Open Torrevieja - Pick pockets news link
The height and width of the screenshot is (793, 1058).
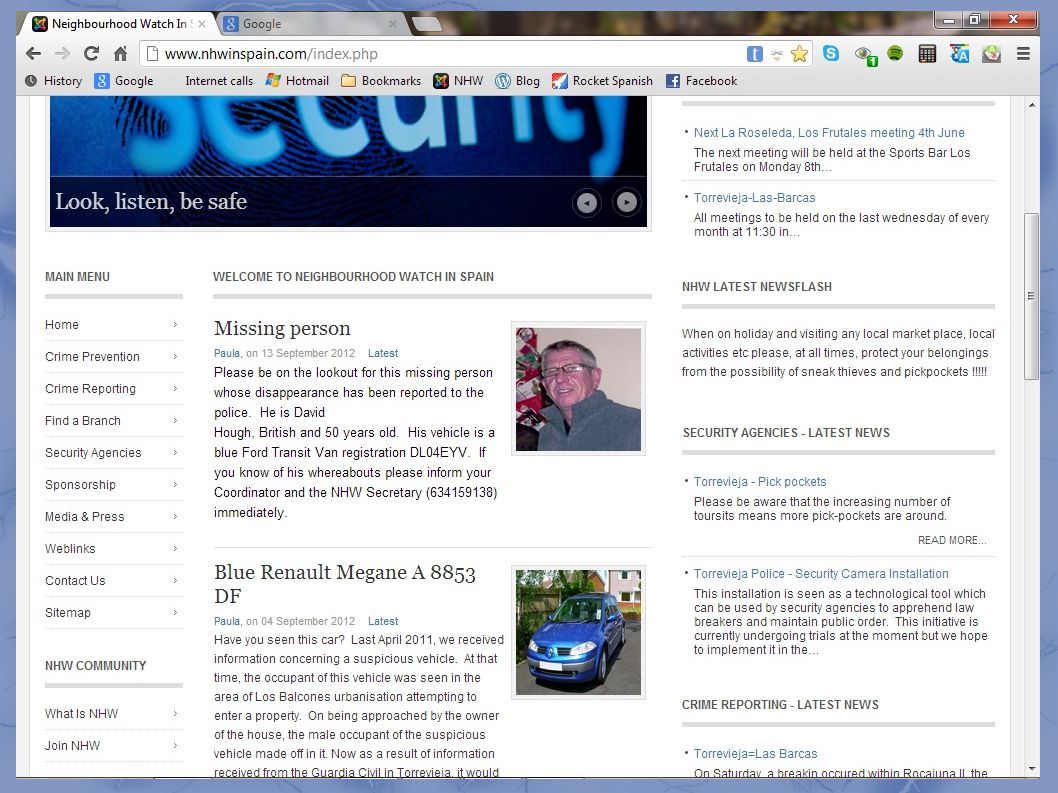coord(760,482)
